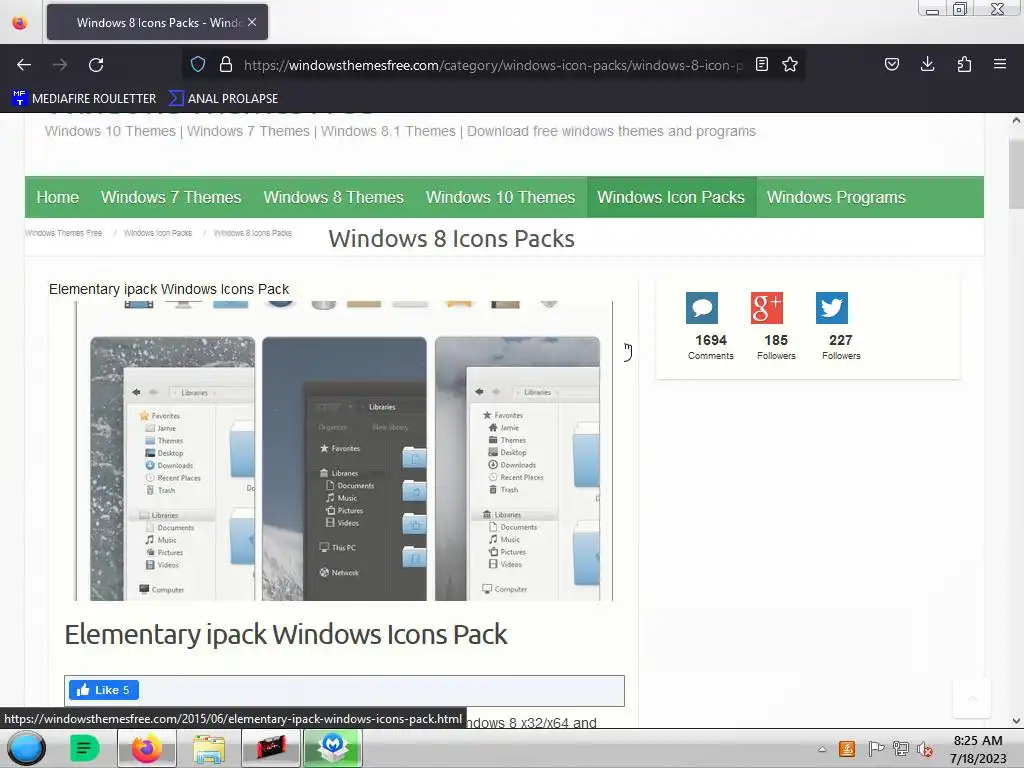This screenshot has height=768, width=1024.
Task: Open the green box app in taskbar
Action: coord(333,748)
